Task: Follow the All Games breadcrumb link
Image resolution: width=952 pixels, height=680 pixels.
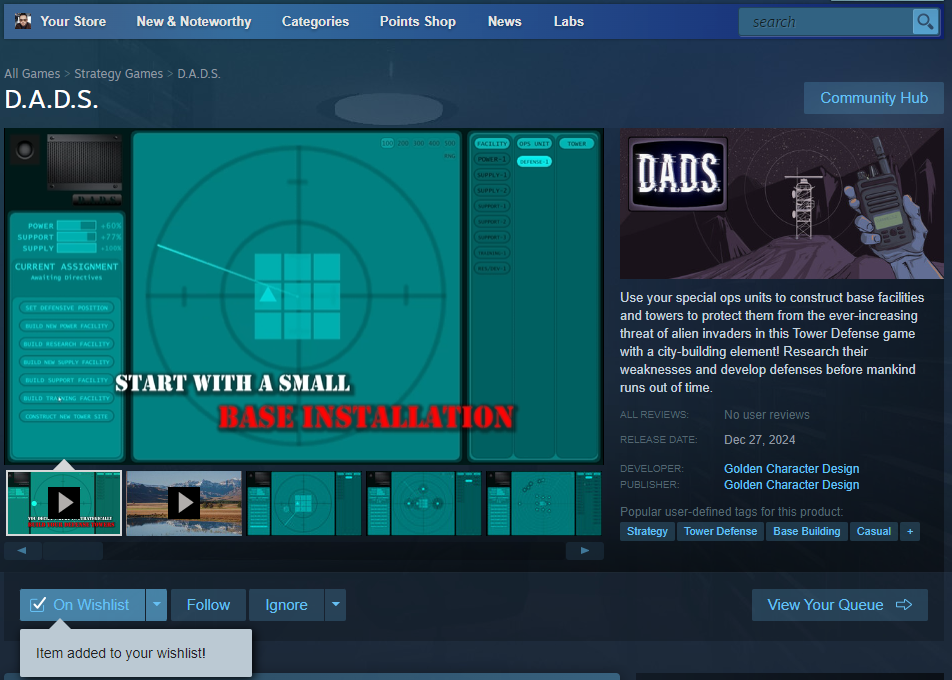Action: [x=32, y=73]
